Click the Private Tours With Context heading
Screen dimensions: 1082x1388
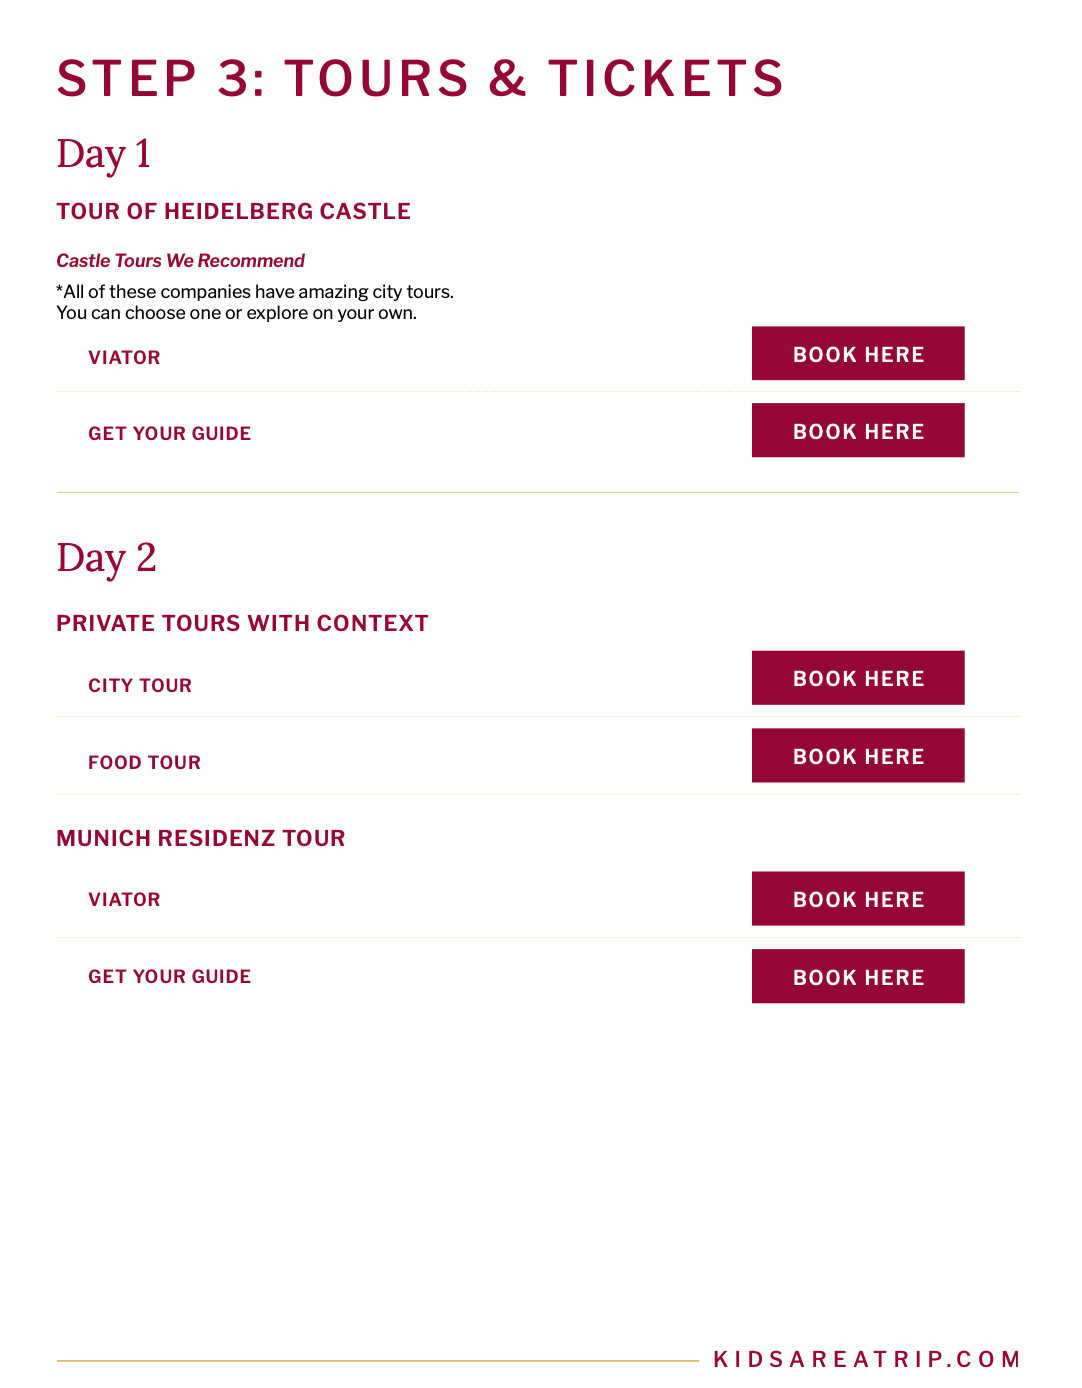tap(242, 623)
